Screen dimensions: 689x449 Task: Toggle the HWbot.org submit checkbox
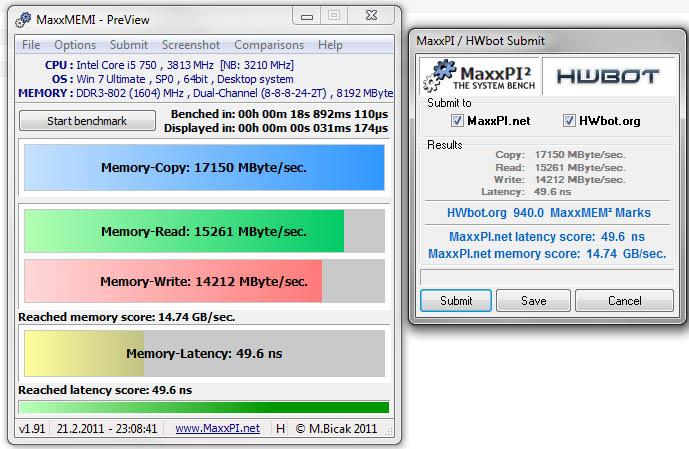[x=569, y=120]
